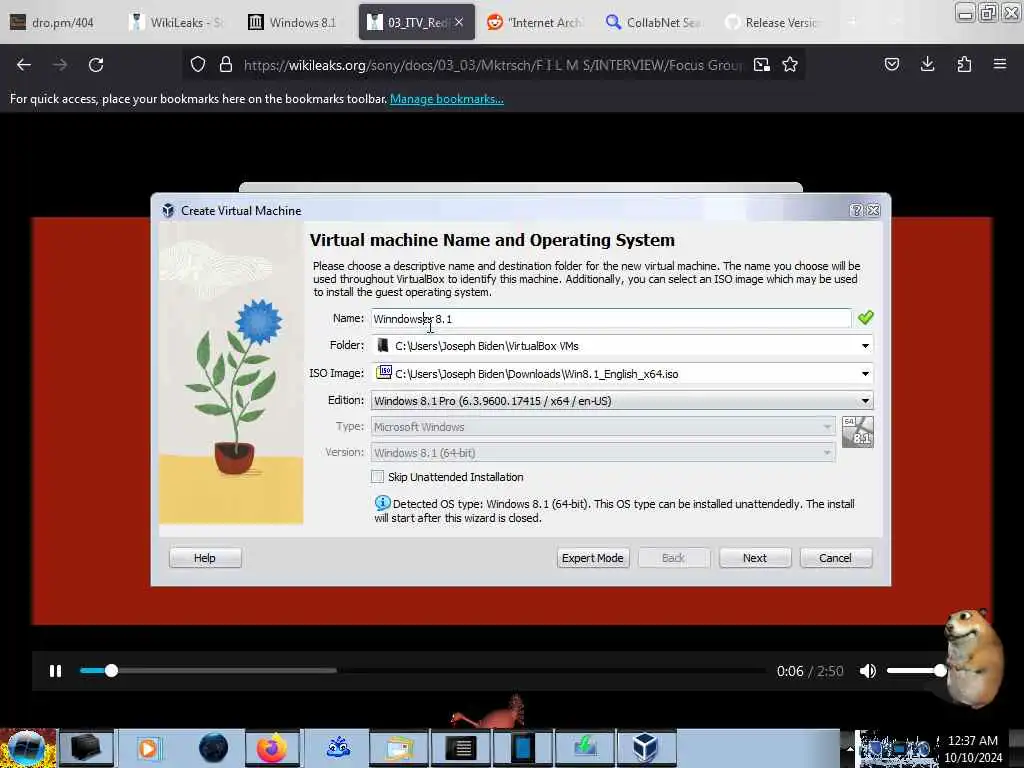Click the greyed-out Back button
The width and height of the screenshot is (1024, 768).
[x=674, y=558]
